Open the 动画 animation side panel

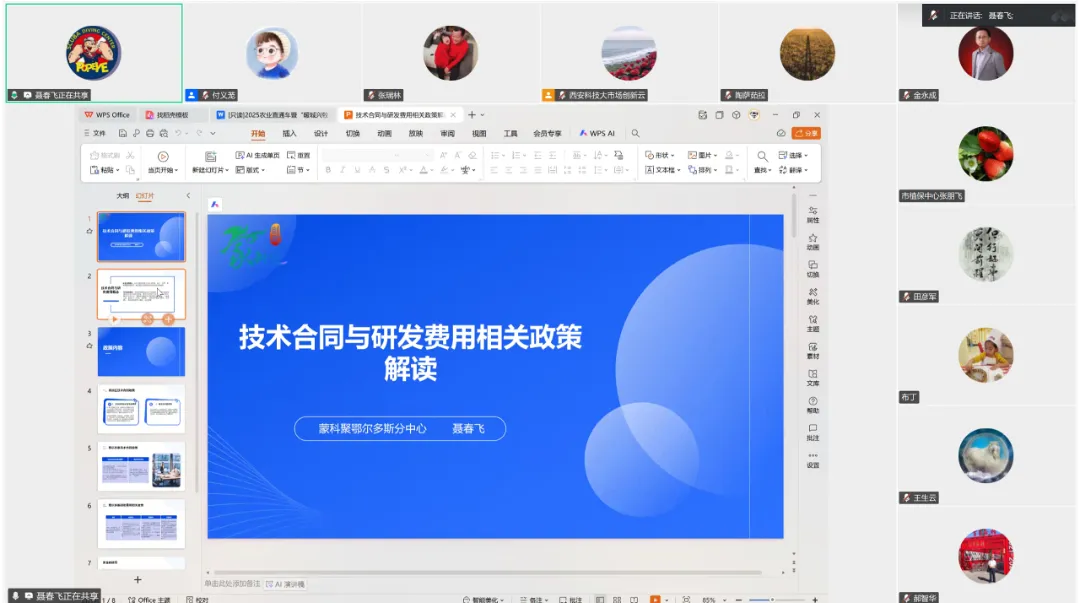tap(813, 242)
